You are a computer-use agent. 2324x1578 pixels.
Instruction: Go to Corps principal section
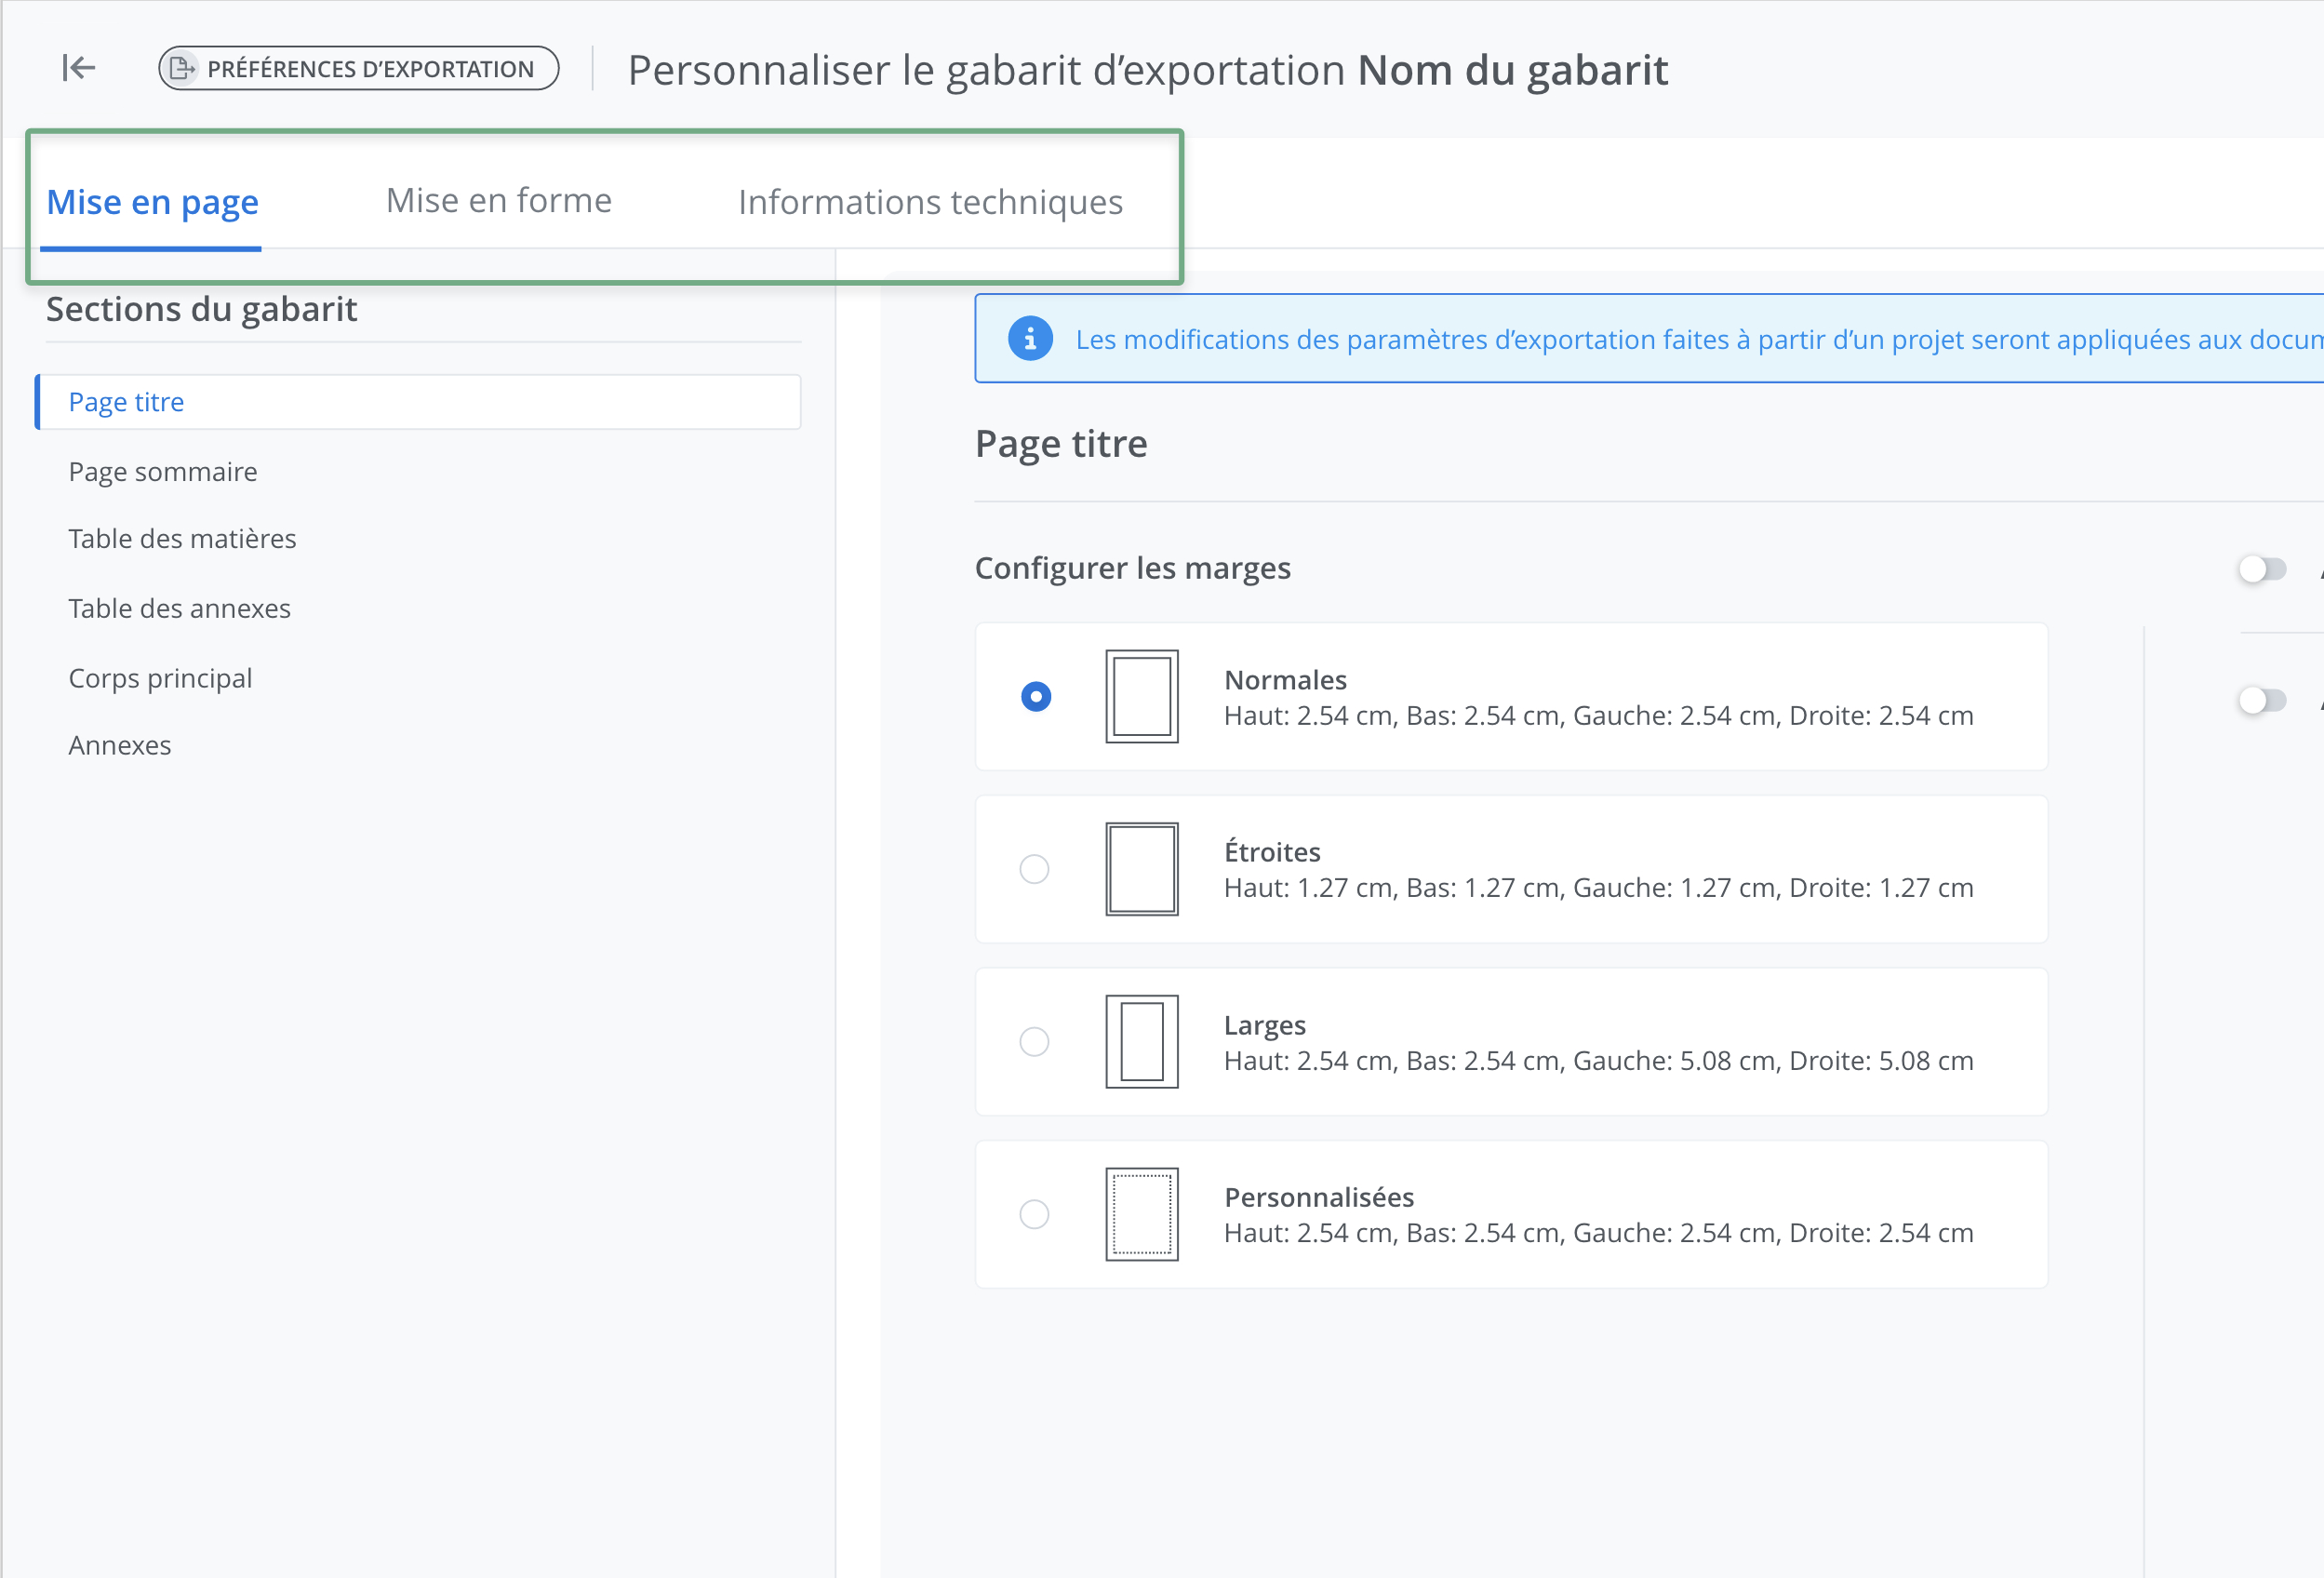[160, 678]
